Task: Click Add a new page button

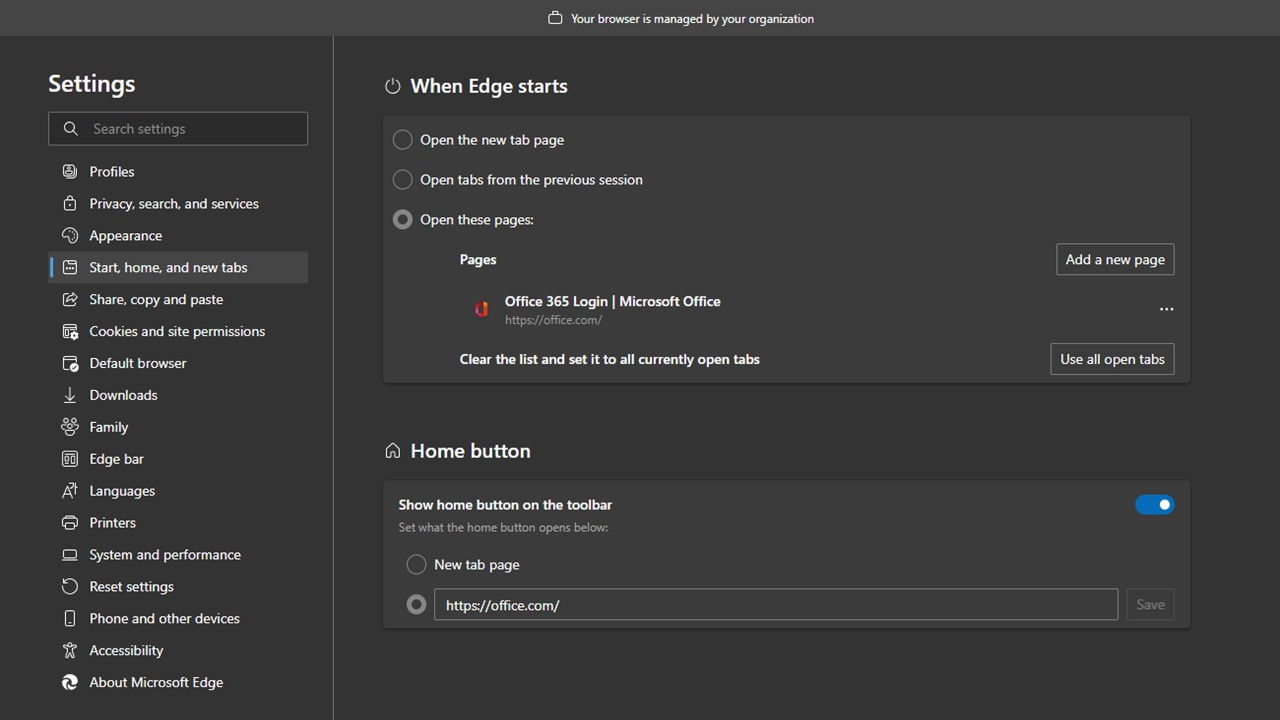Action: point(1115,259)
